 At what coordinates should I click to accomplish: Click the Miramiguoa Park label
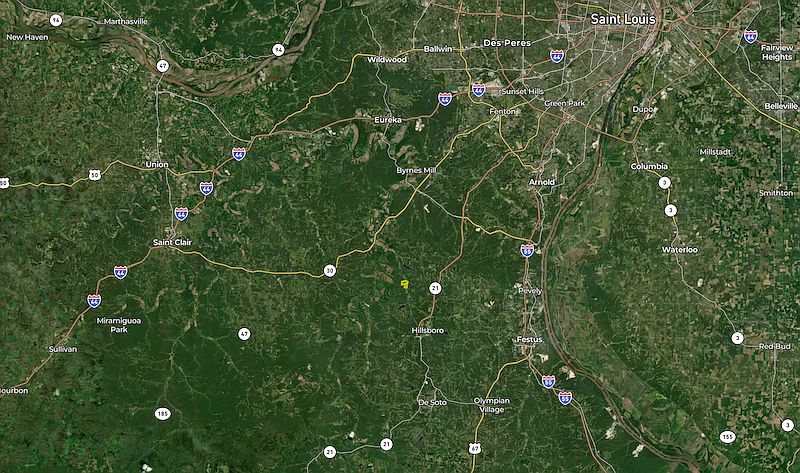[119, 325]
